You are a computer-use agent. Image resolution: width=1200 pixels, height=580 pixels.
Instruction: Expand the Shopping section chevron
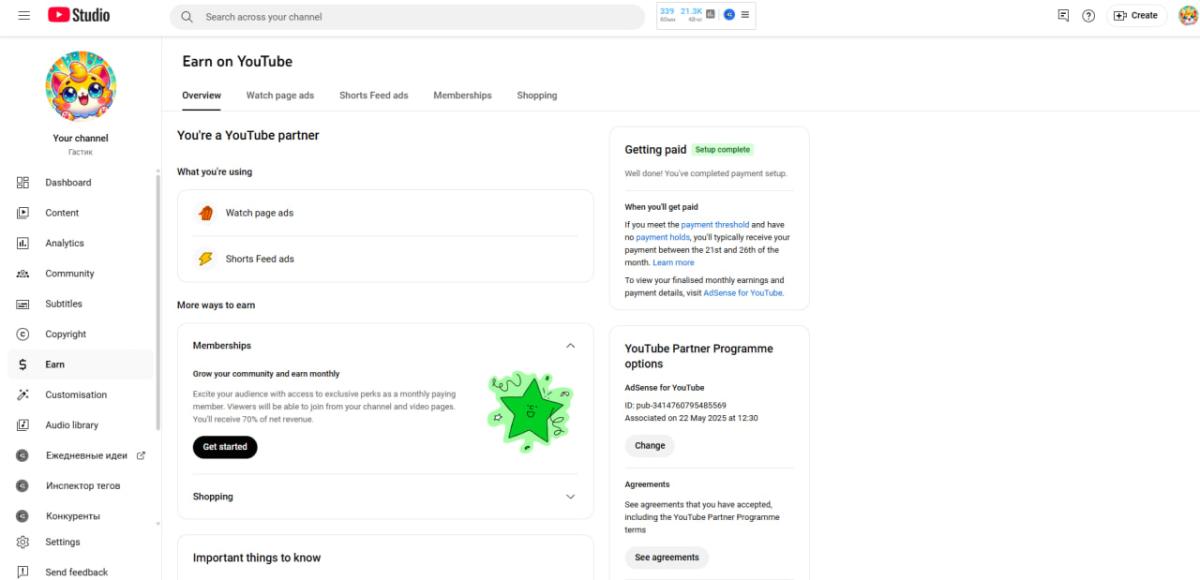tap(571, 497)
